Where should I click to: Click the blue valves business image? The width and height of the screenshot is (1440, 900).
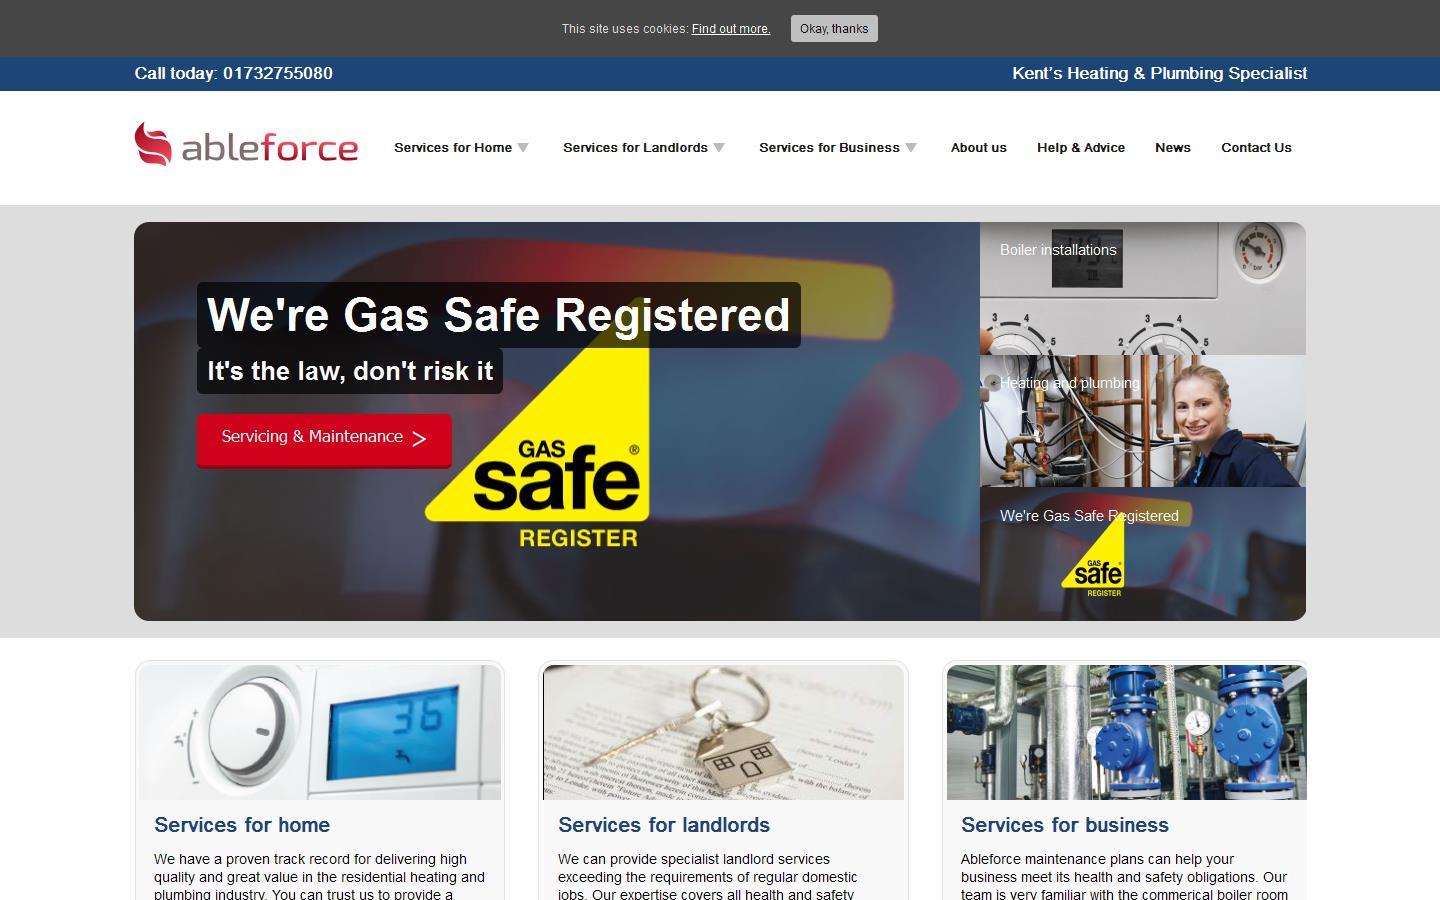pos(1127,732)
